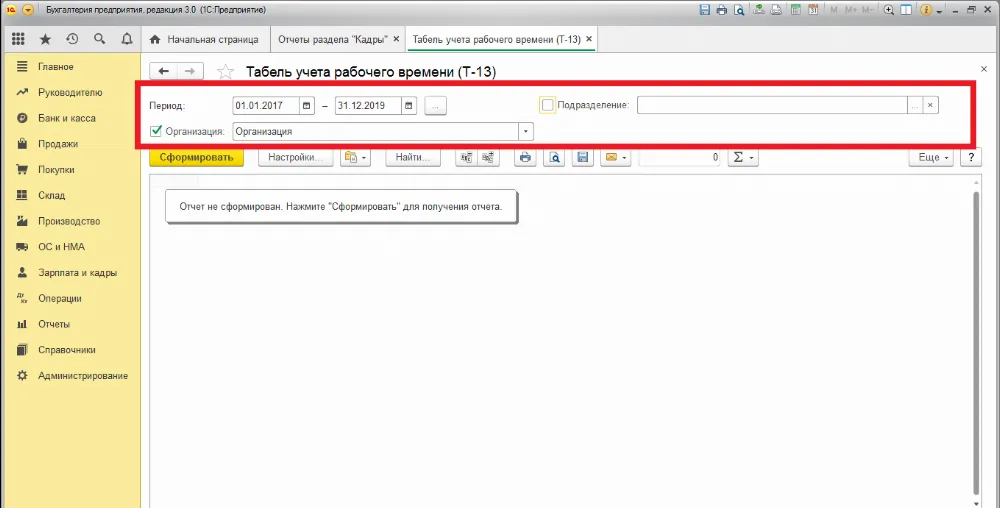Click the panel layout settings icon
This screenshot has height=508, width=1000.
905,10
